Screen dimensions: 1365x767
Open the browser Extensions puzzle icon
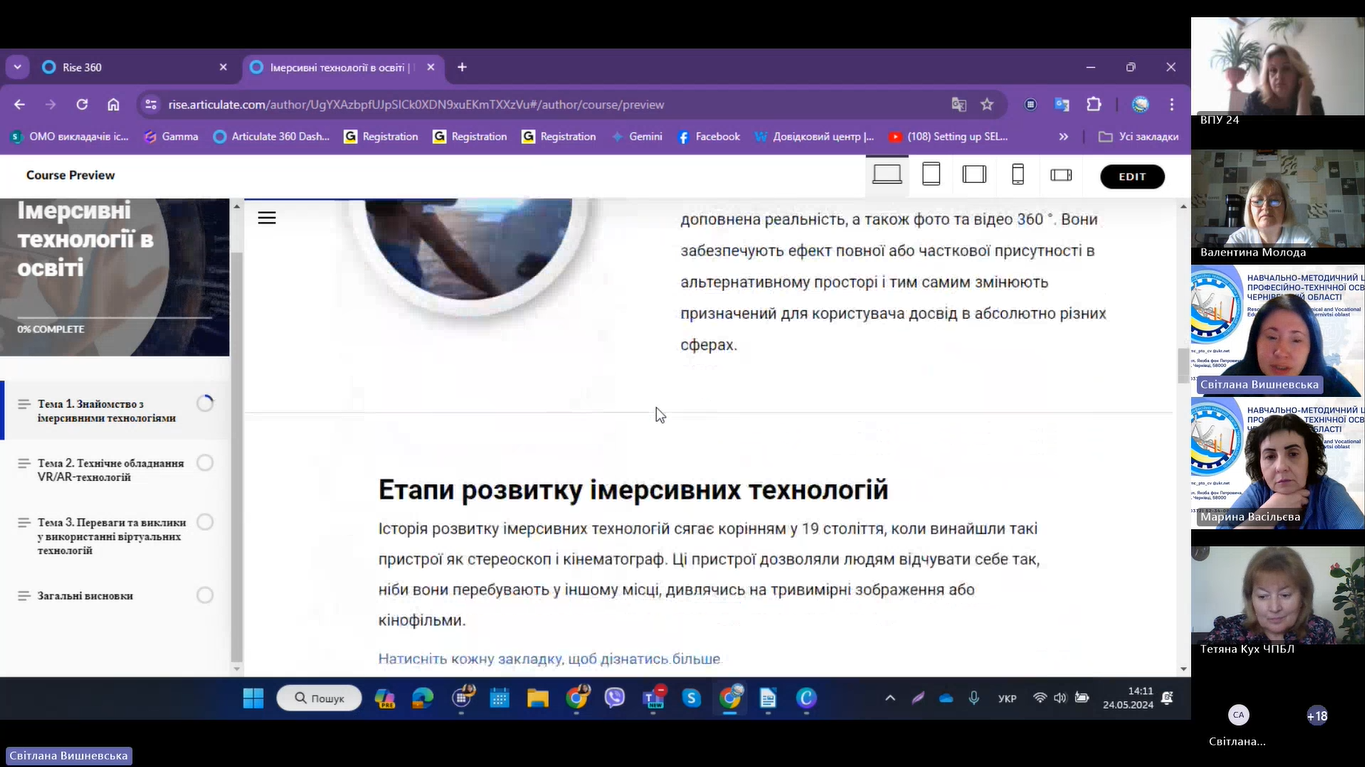[x=1094, y=105]
